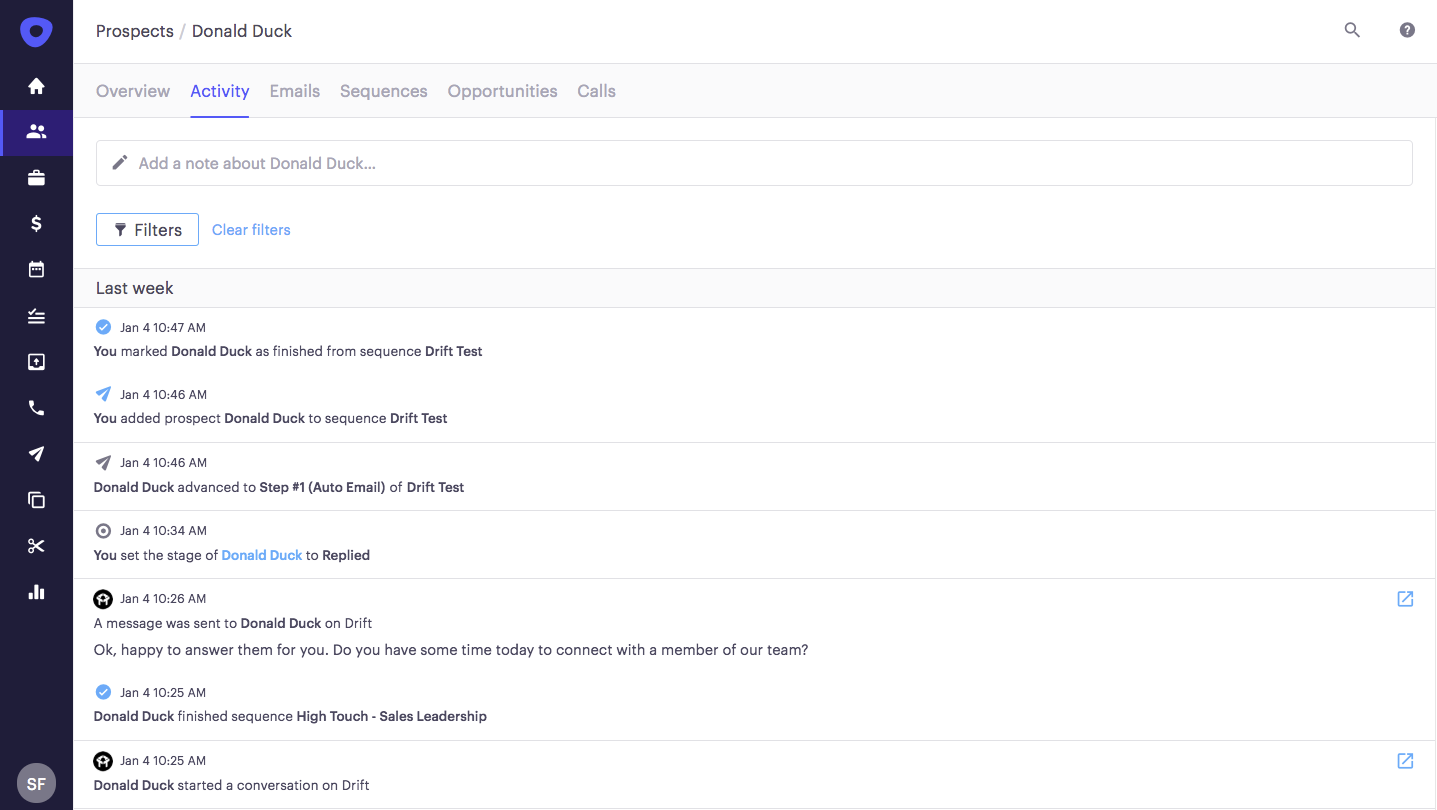The height and width of the screenshot is (810, 1437).
Task: Switch to the Overview tab
Action: pyautogui.click(x=133, y=91)
